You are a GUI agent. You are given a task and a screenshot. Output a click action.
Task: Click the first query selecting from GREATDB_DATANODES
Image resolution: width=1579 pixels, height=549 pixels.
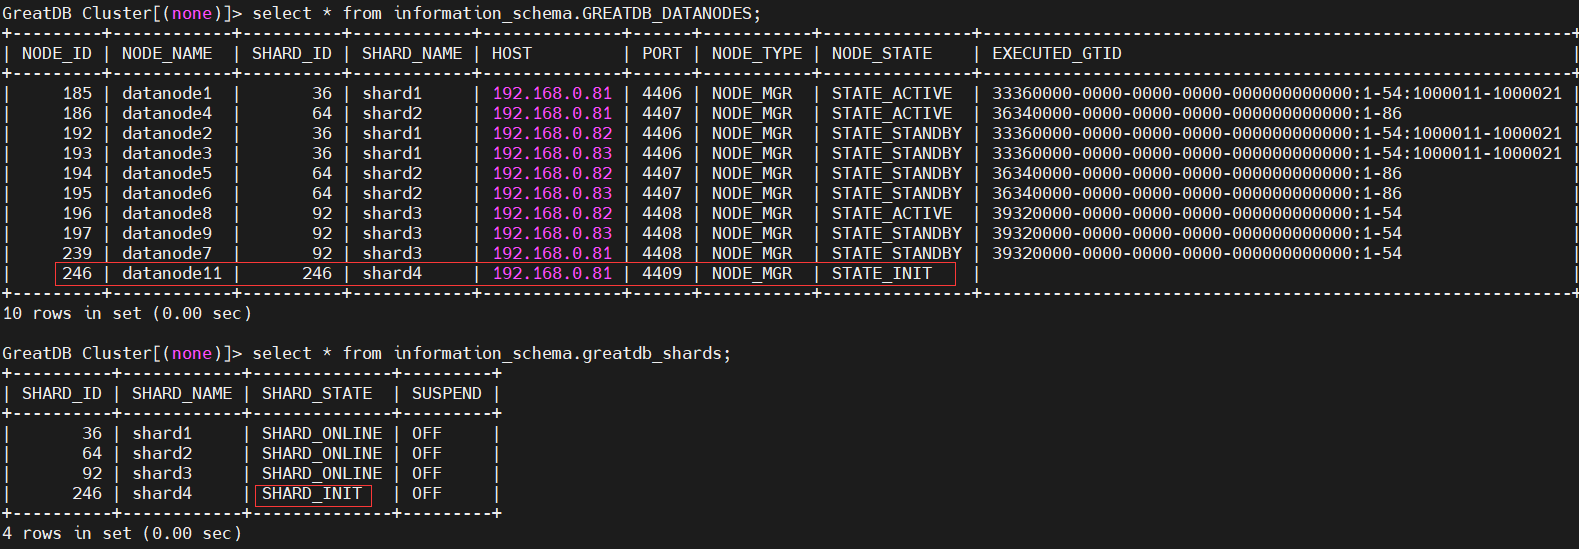507,14
